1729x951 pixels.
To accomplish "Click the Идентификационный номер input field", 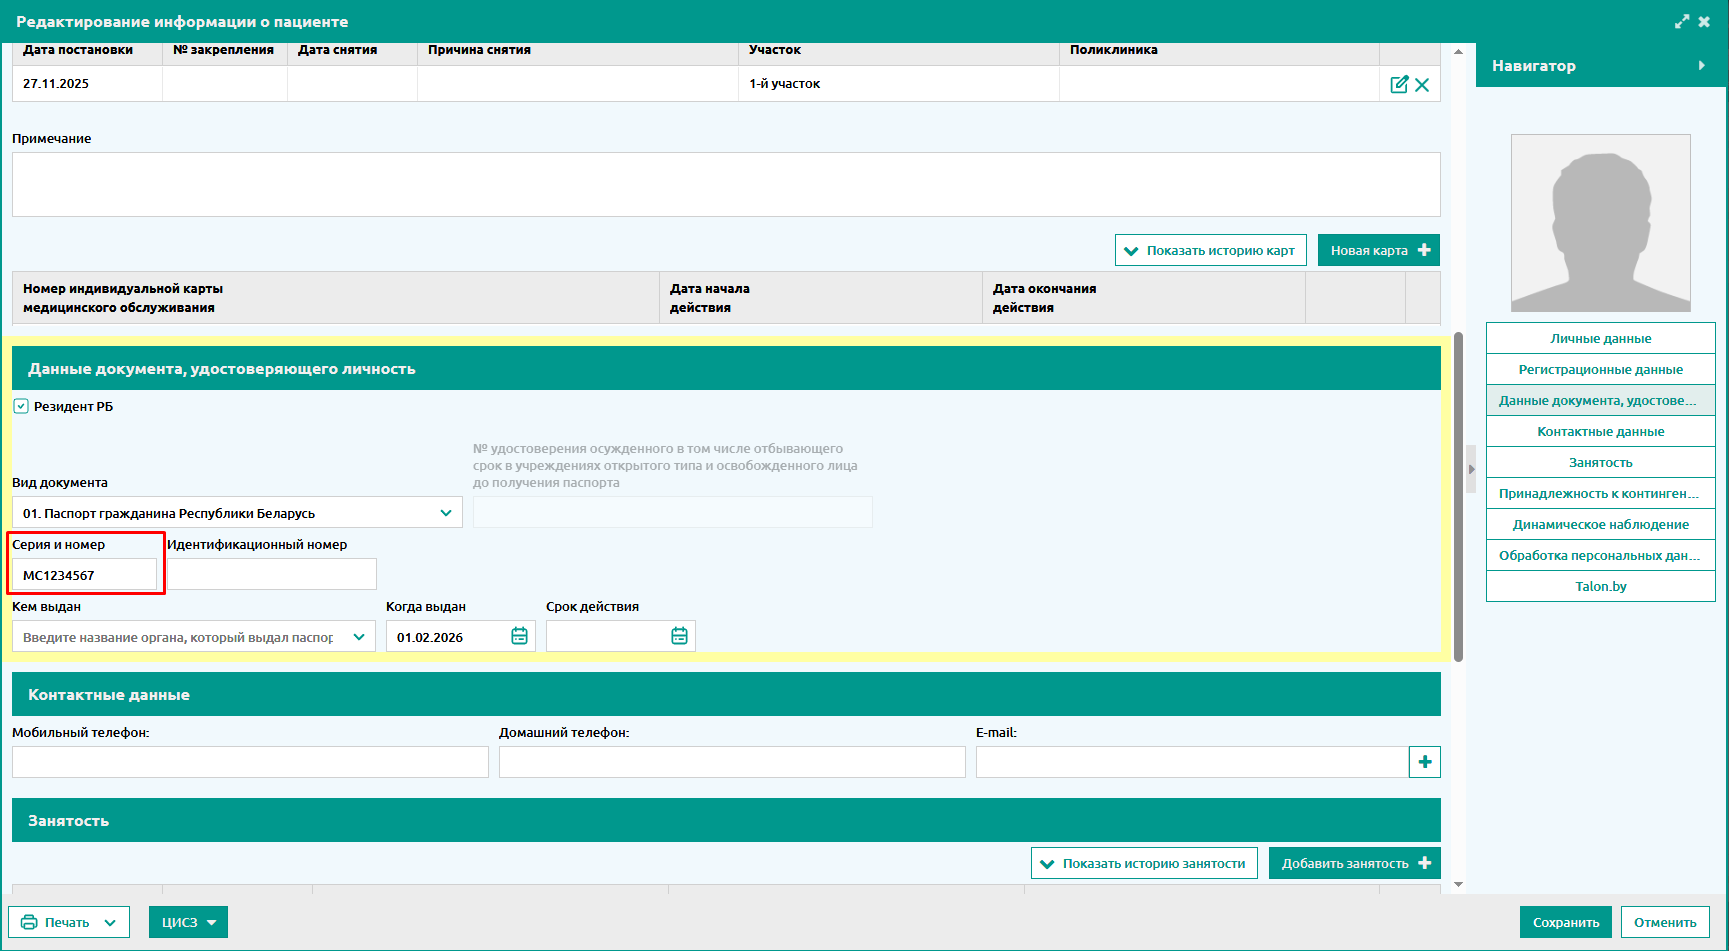I will 271,575.
